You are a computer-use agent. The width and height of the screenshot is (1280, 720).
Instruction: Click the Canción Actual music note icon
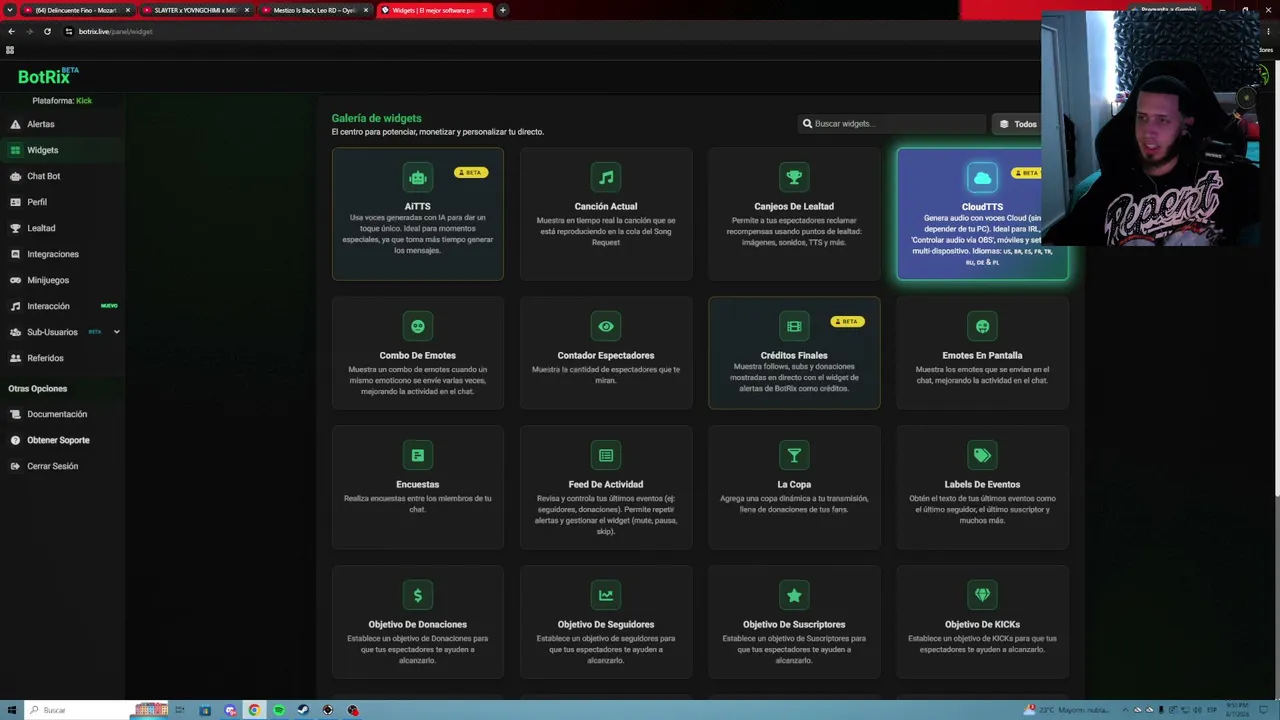coord(606,177)
